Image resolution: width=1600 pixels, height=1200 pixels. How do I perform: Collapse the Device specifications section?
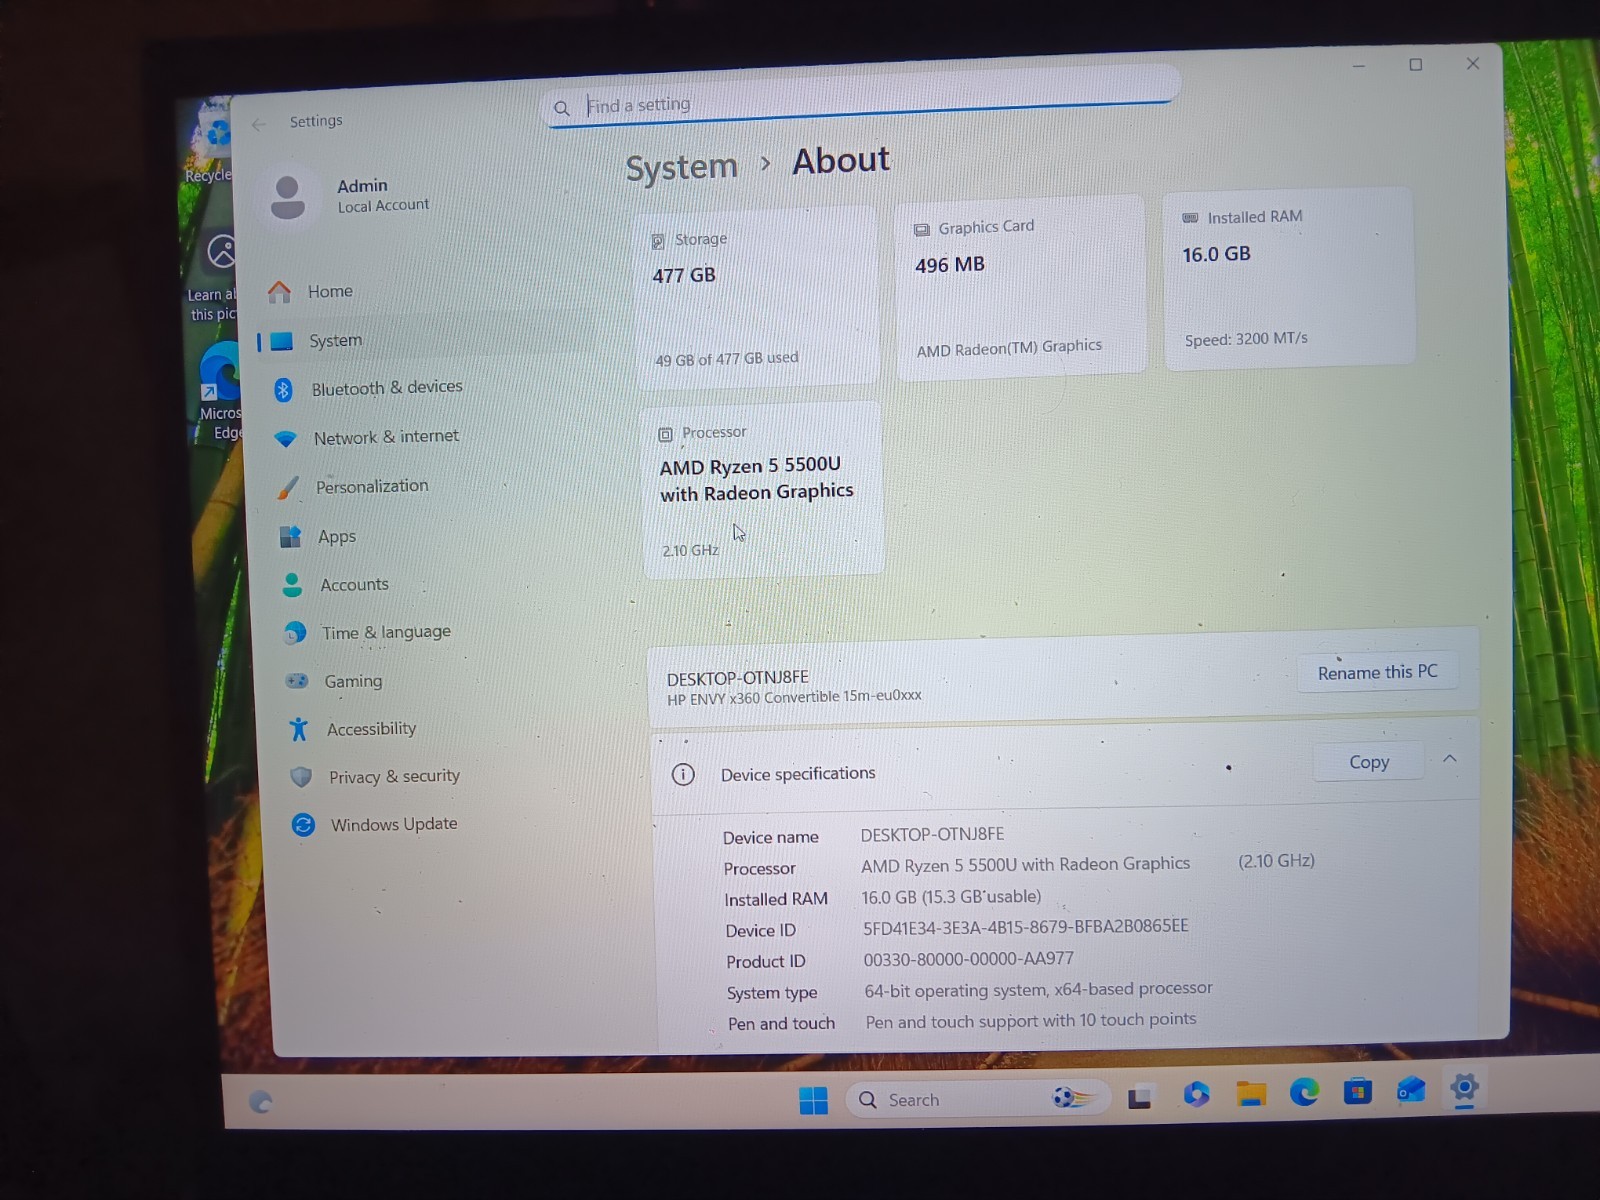[x=1450, y=759]
